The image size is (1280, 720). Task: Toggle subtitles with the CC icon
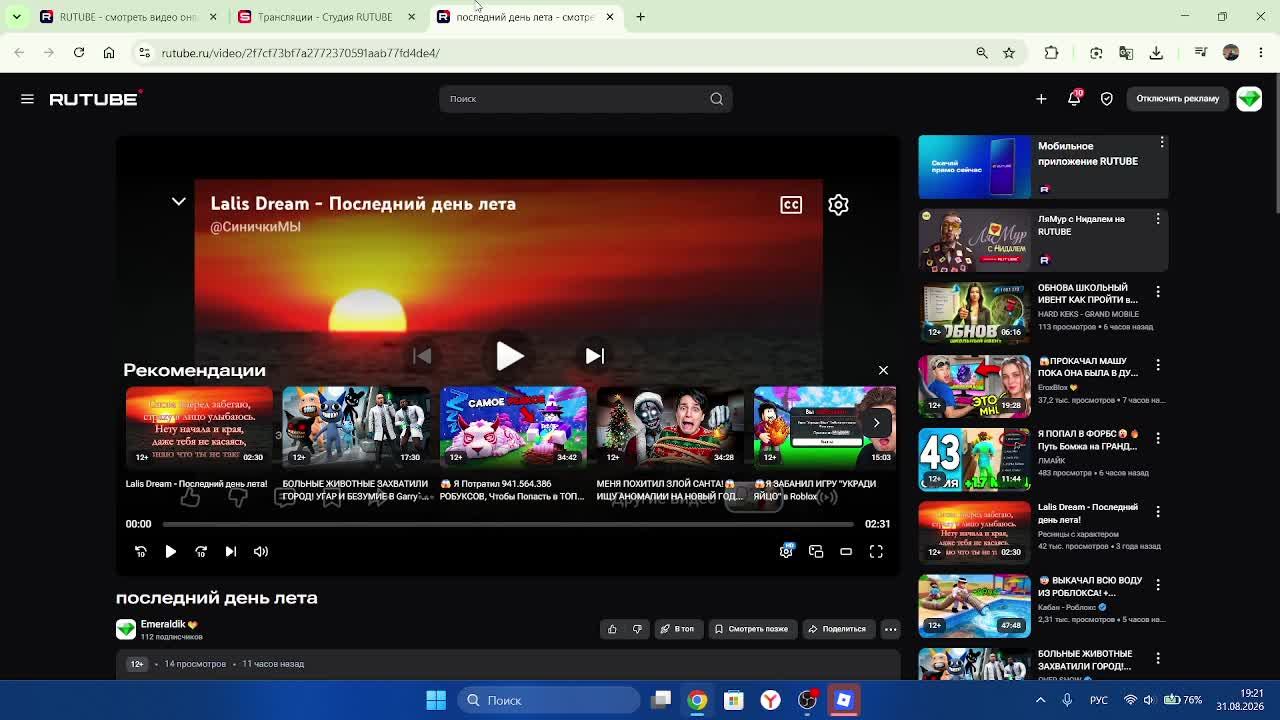[x=791, y=205]
